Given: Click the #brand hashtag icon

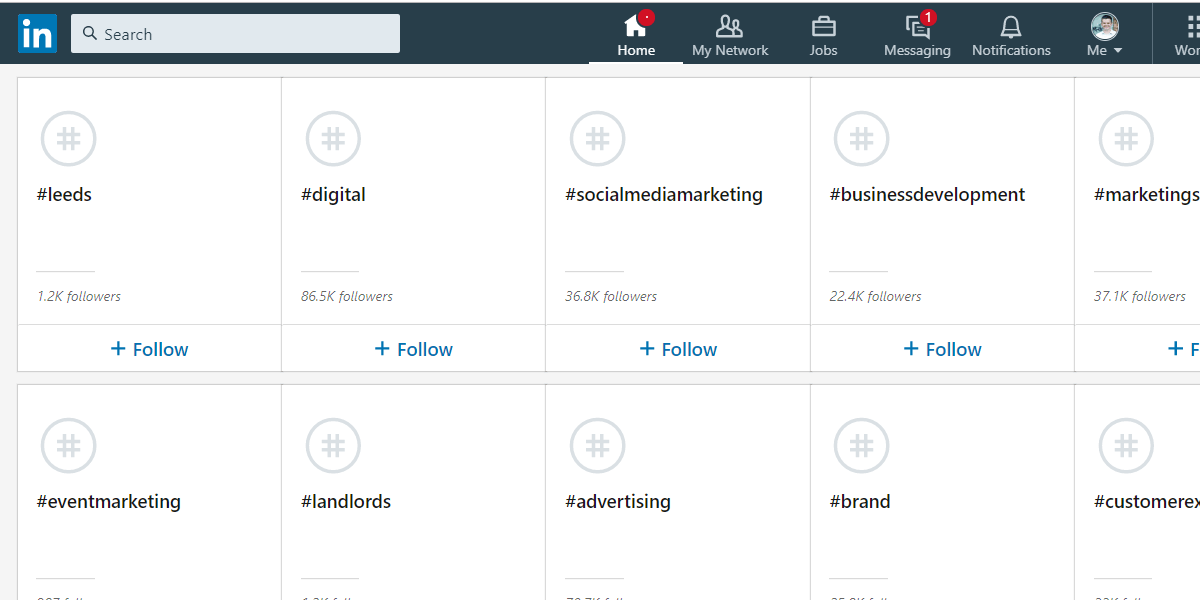Looking at the screenshot, I should pos(861,446).
